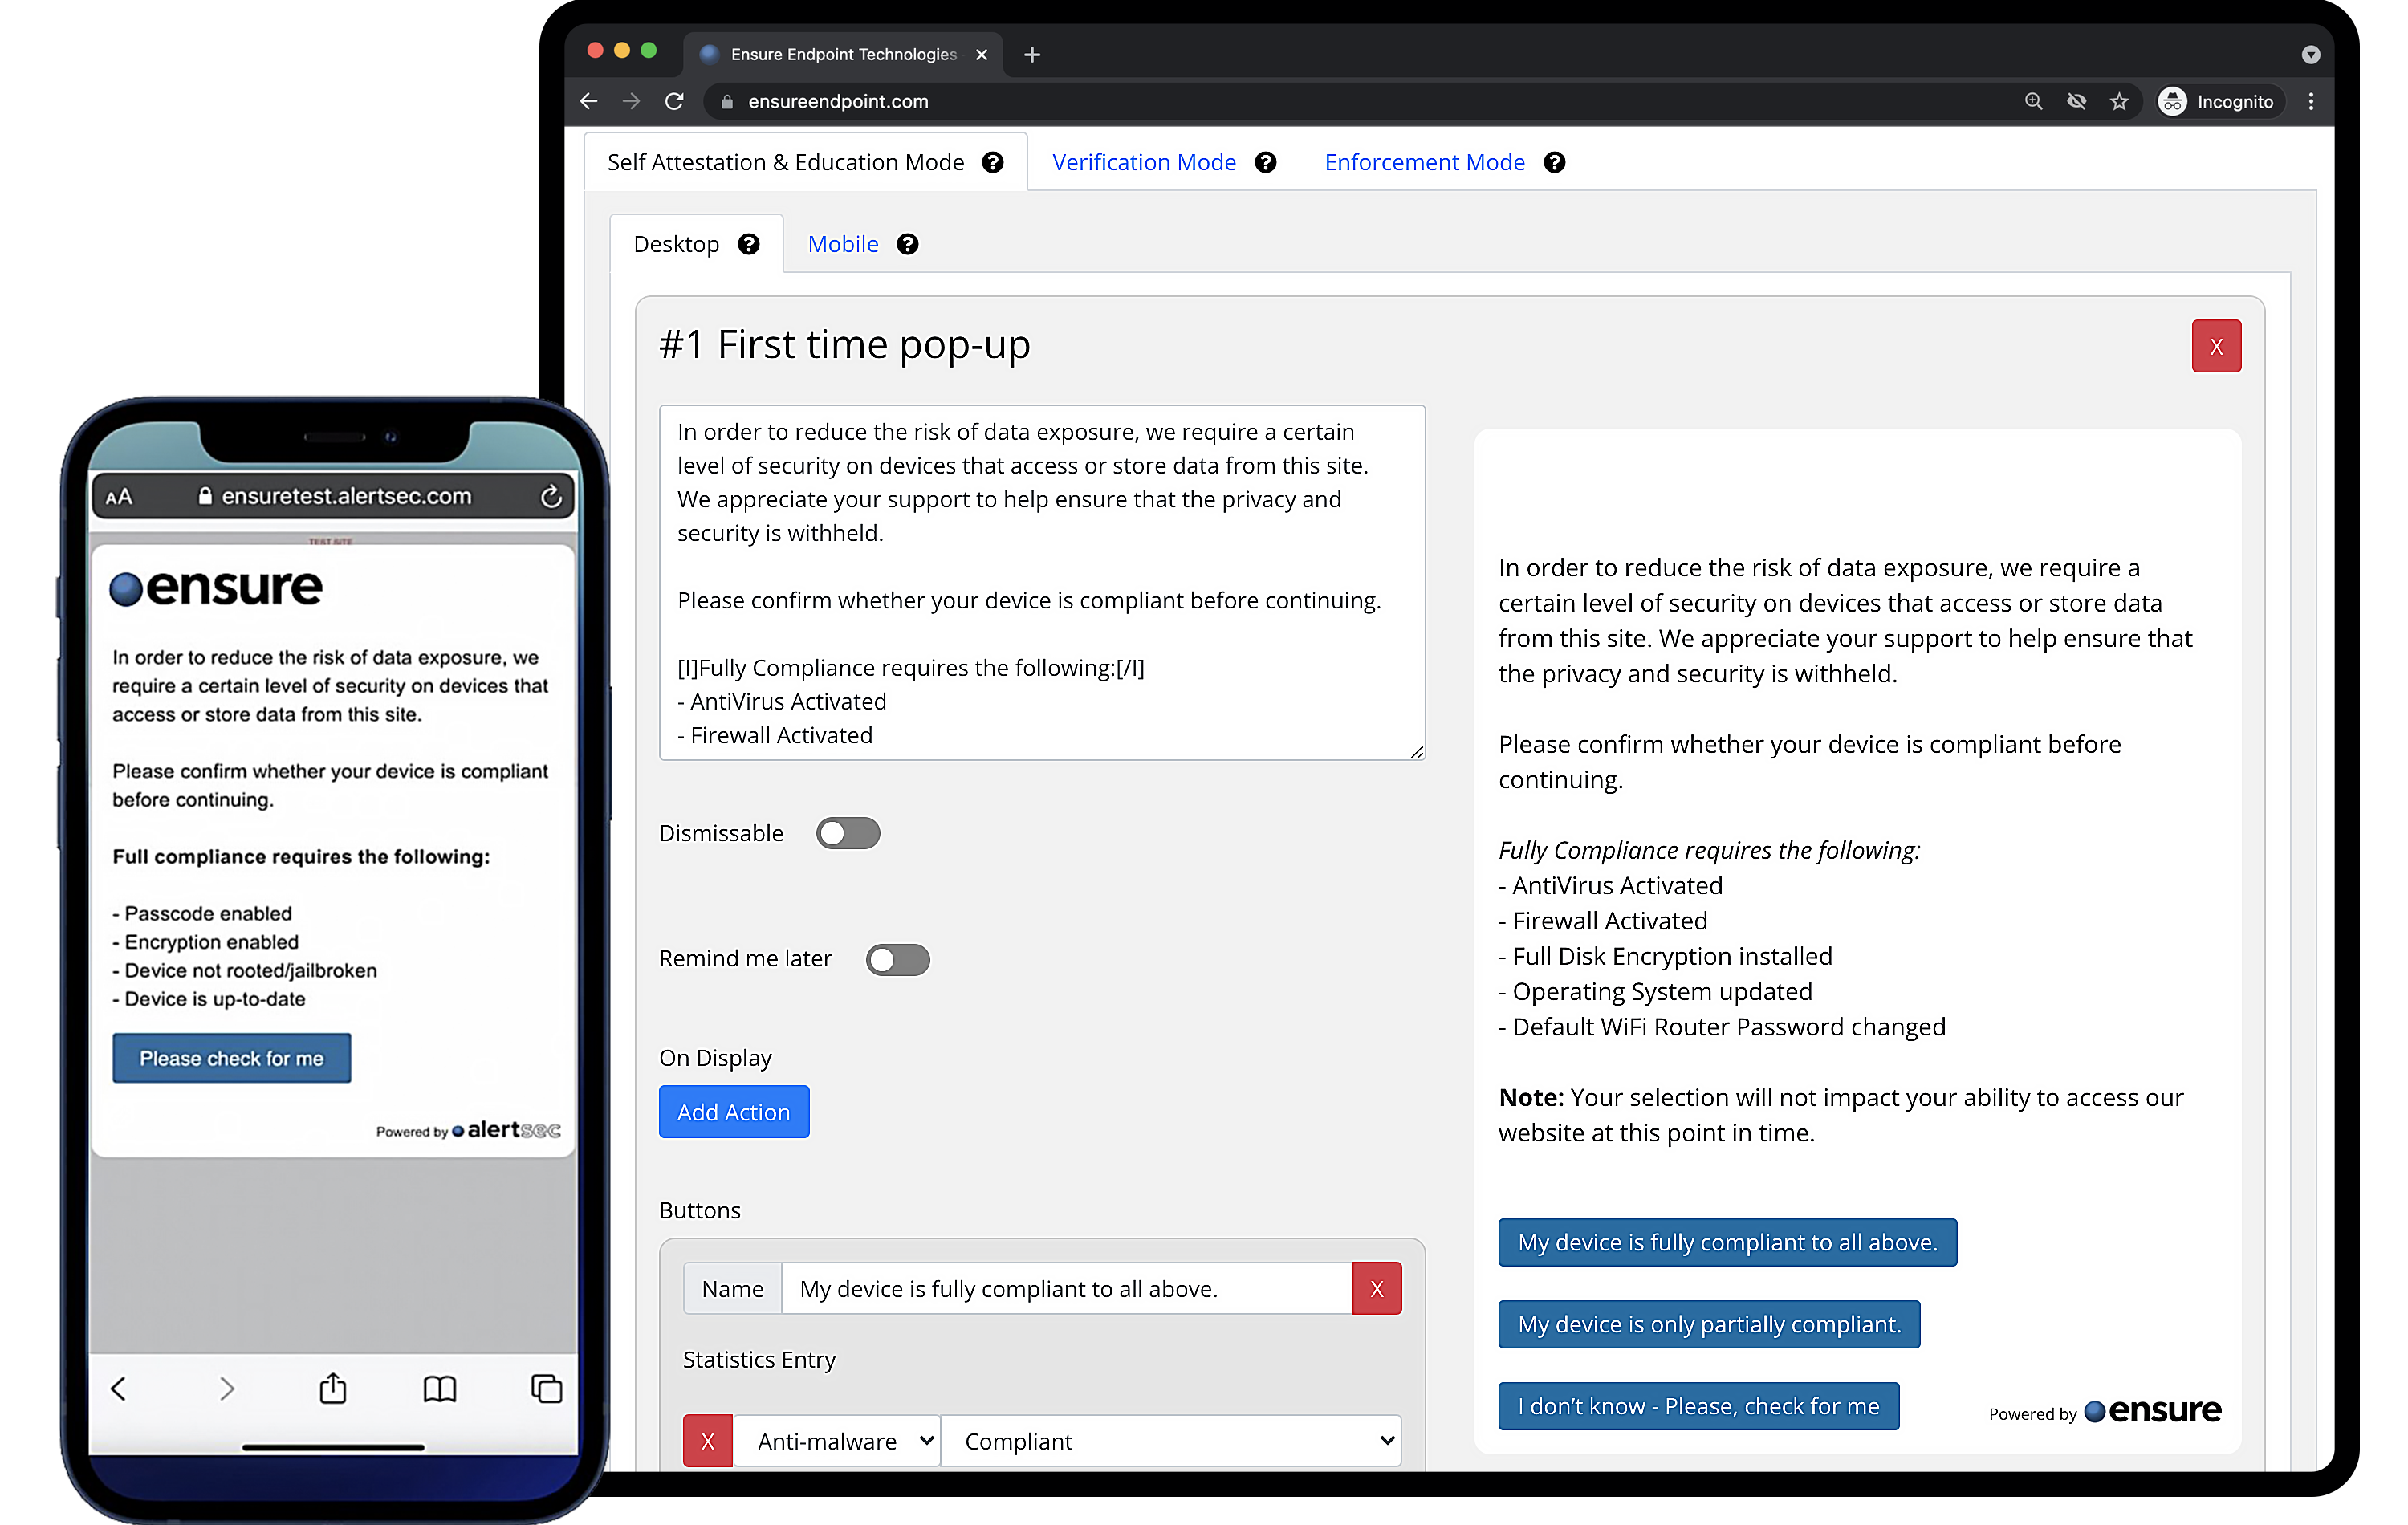Screen dimensions: 2408x1525
Task: Tap the forward arrow in phone Safari toolbar
Action: tap(227, 1388)
